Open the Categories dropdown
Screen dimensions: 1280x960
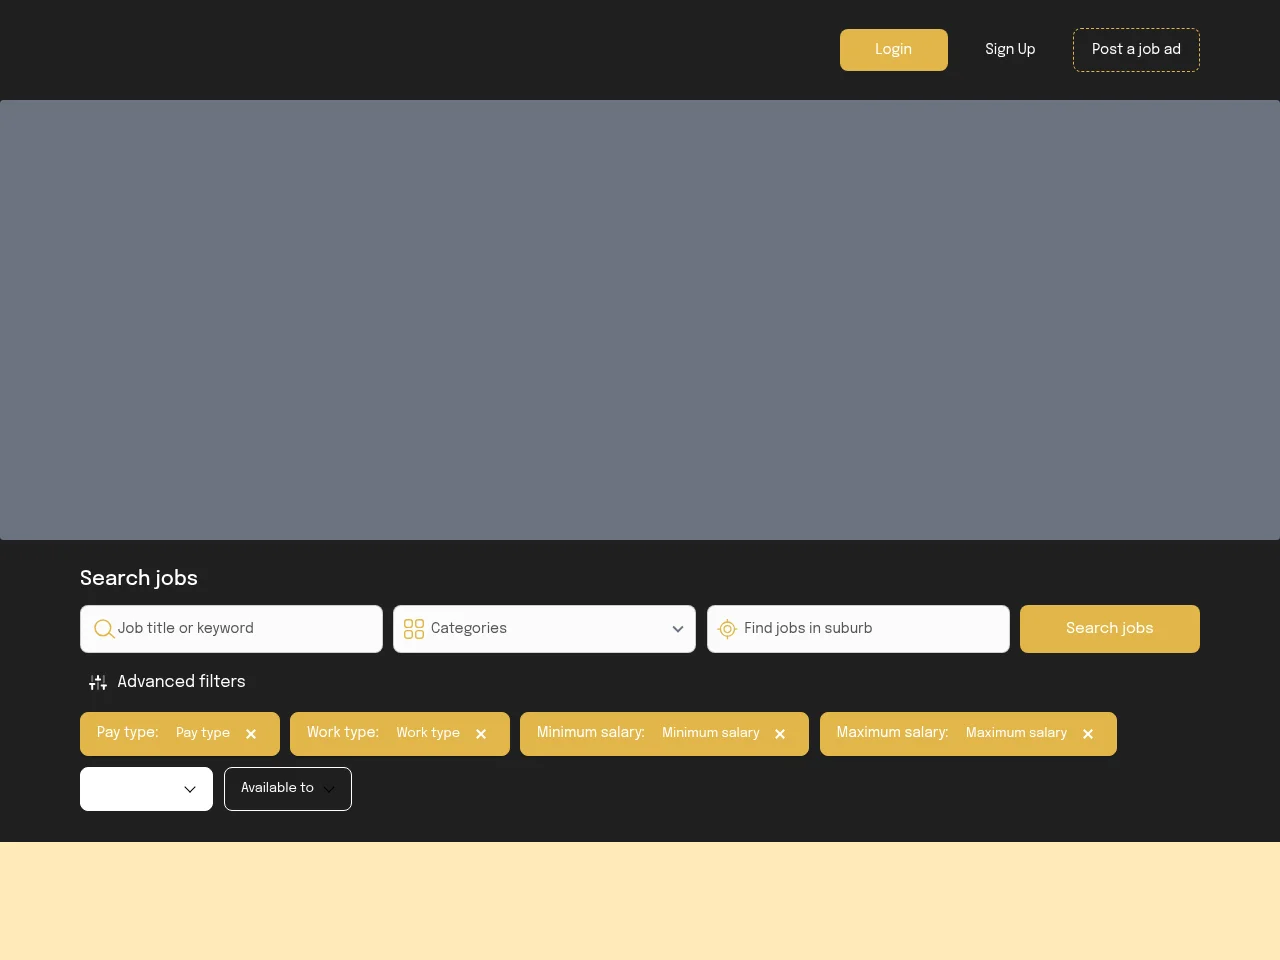544,629
